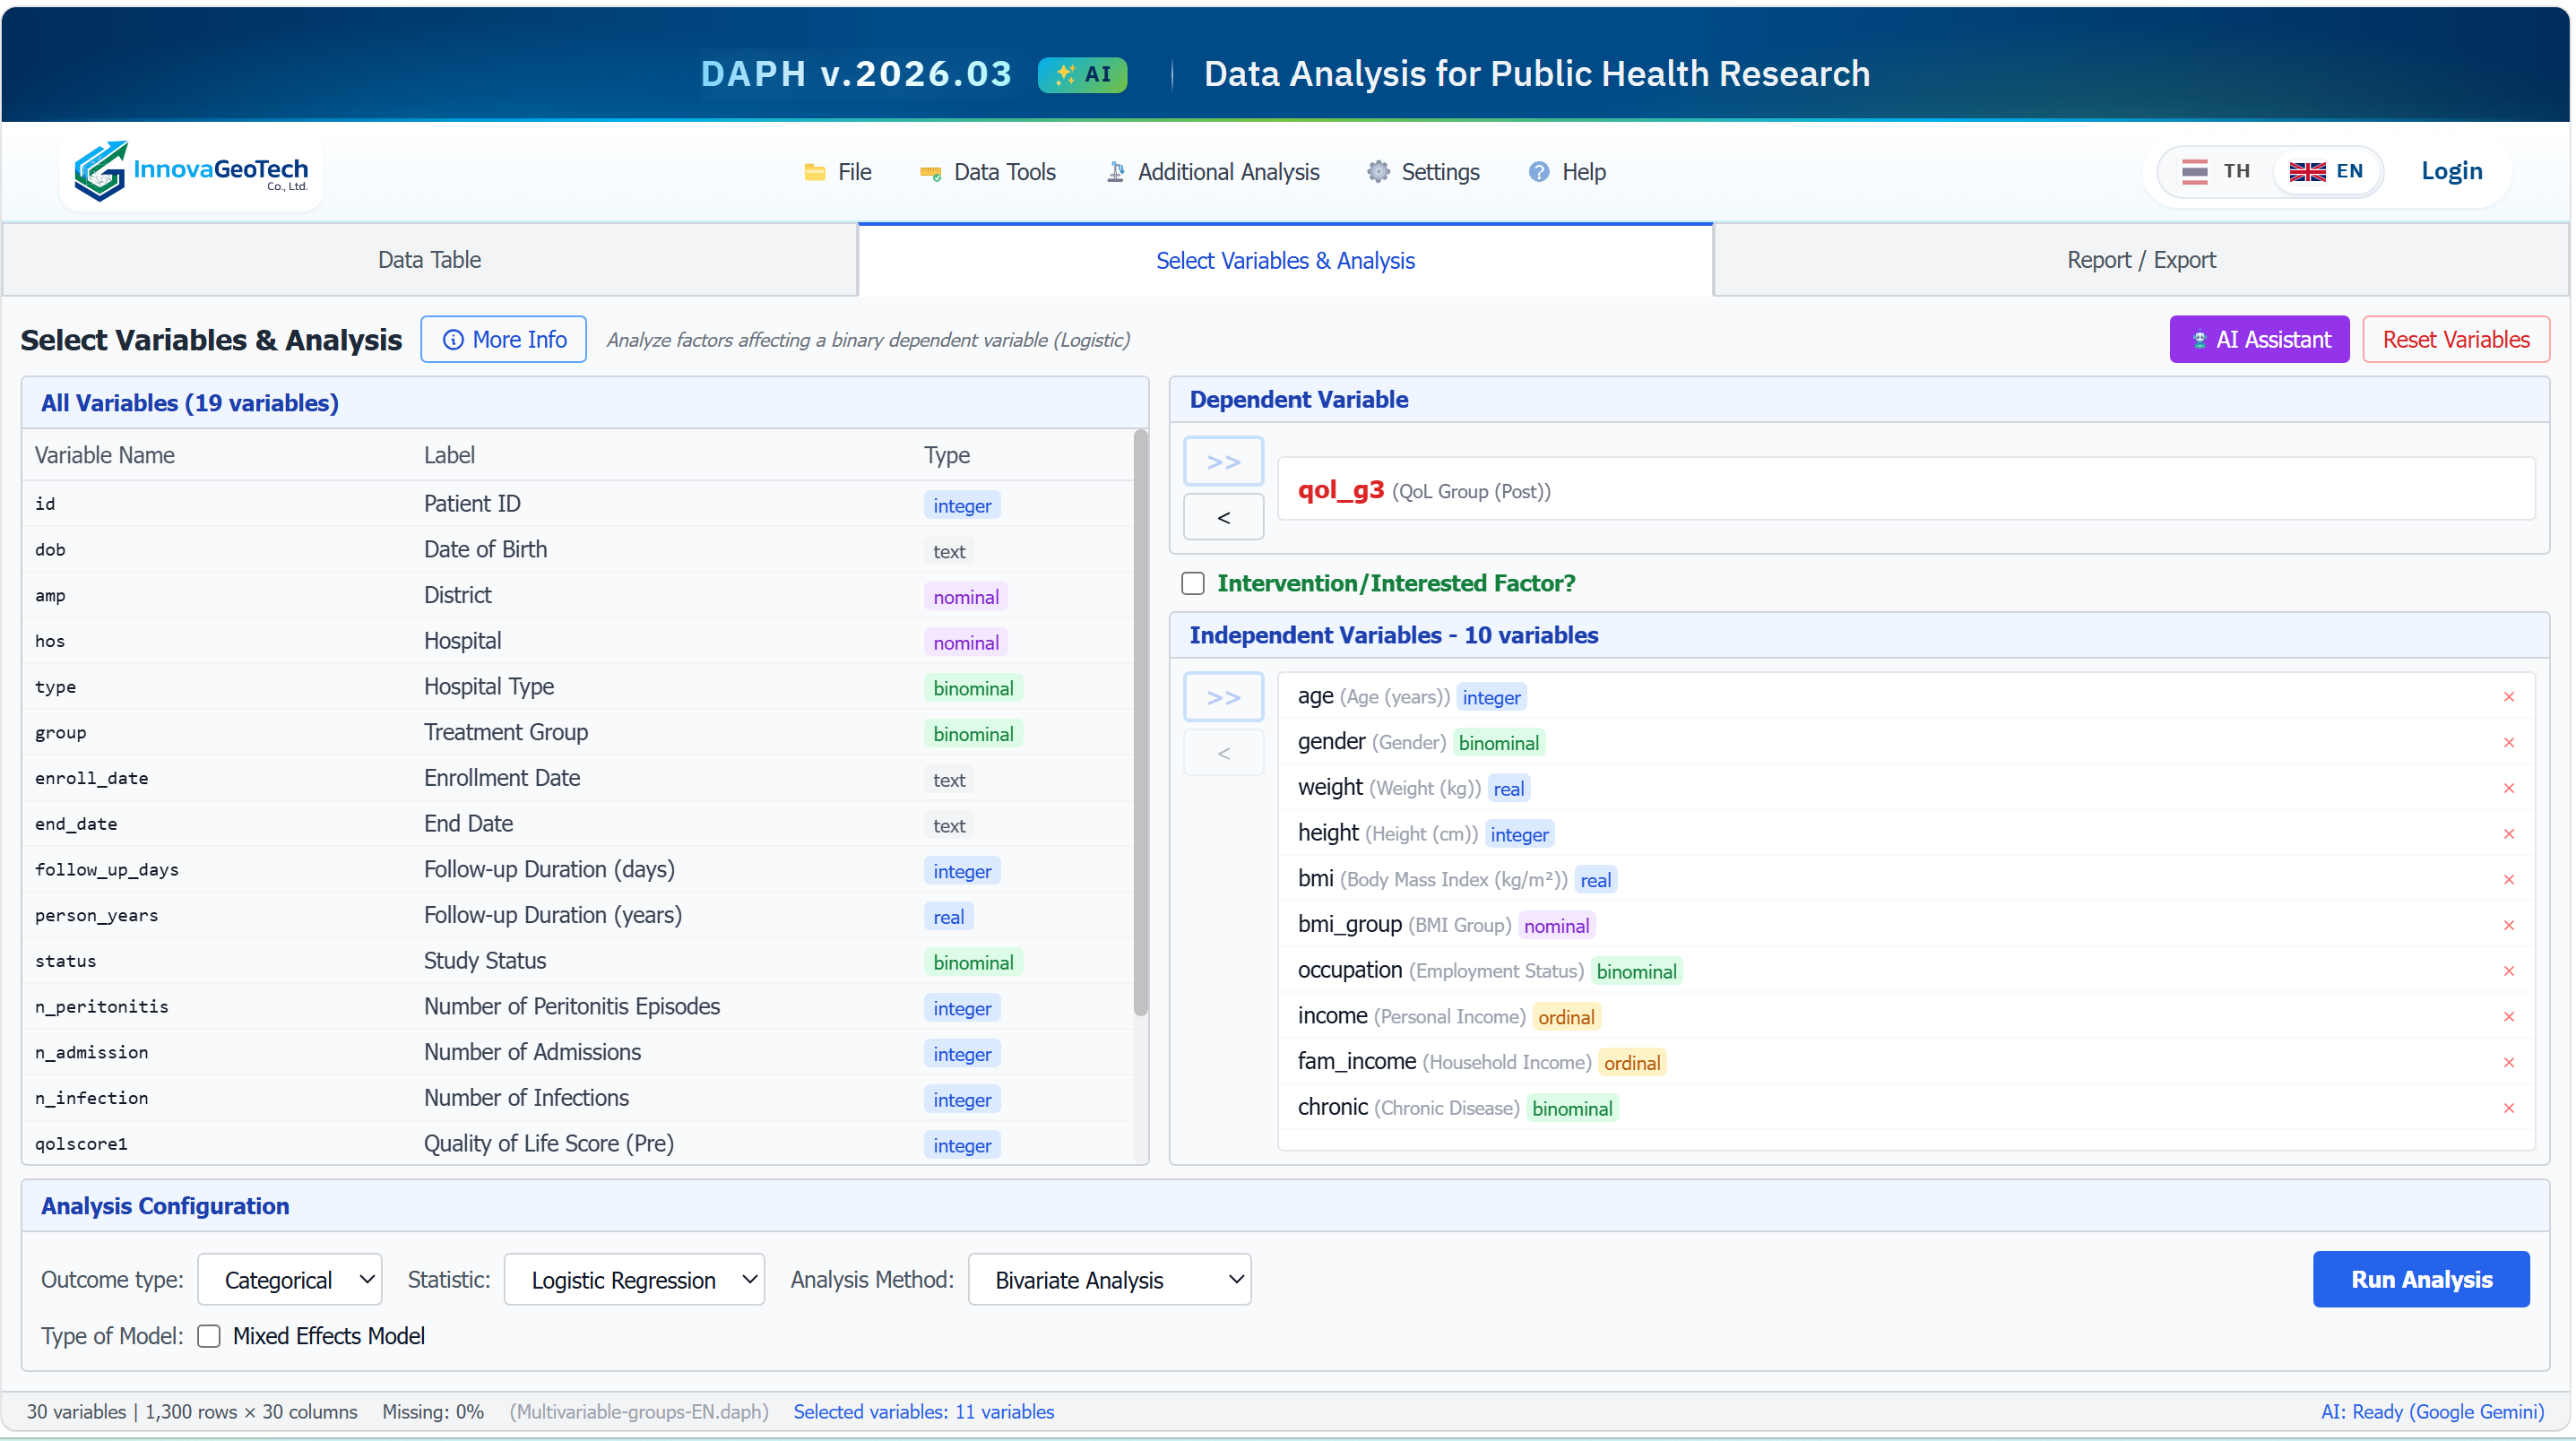This screenshot has width=2576, height=1441.
Task: Click the More Info button
Action: pyautogui.click(x=503, y=339)
